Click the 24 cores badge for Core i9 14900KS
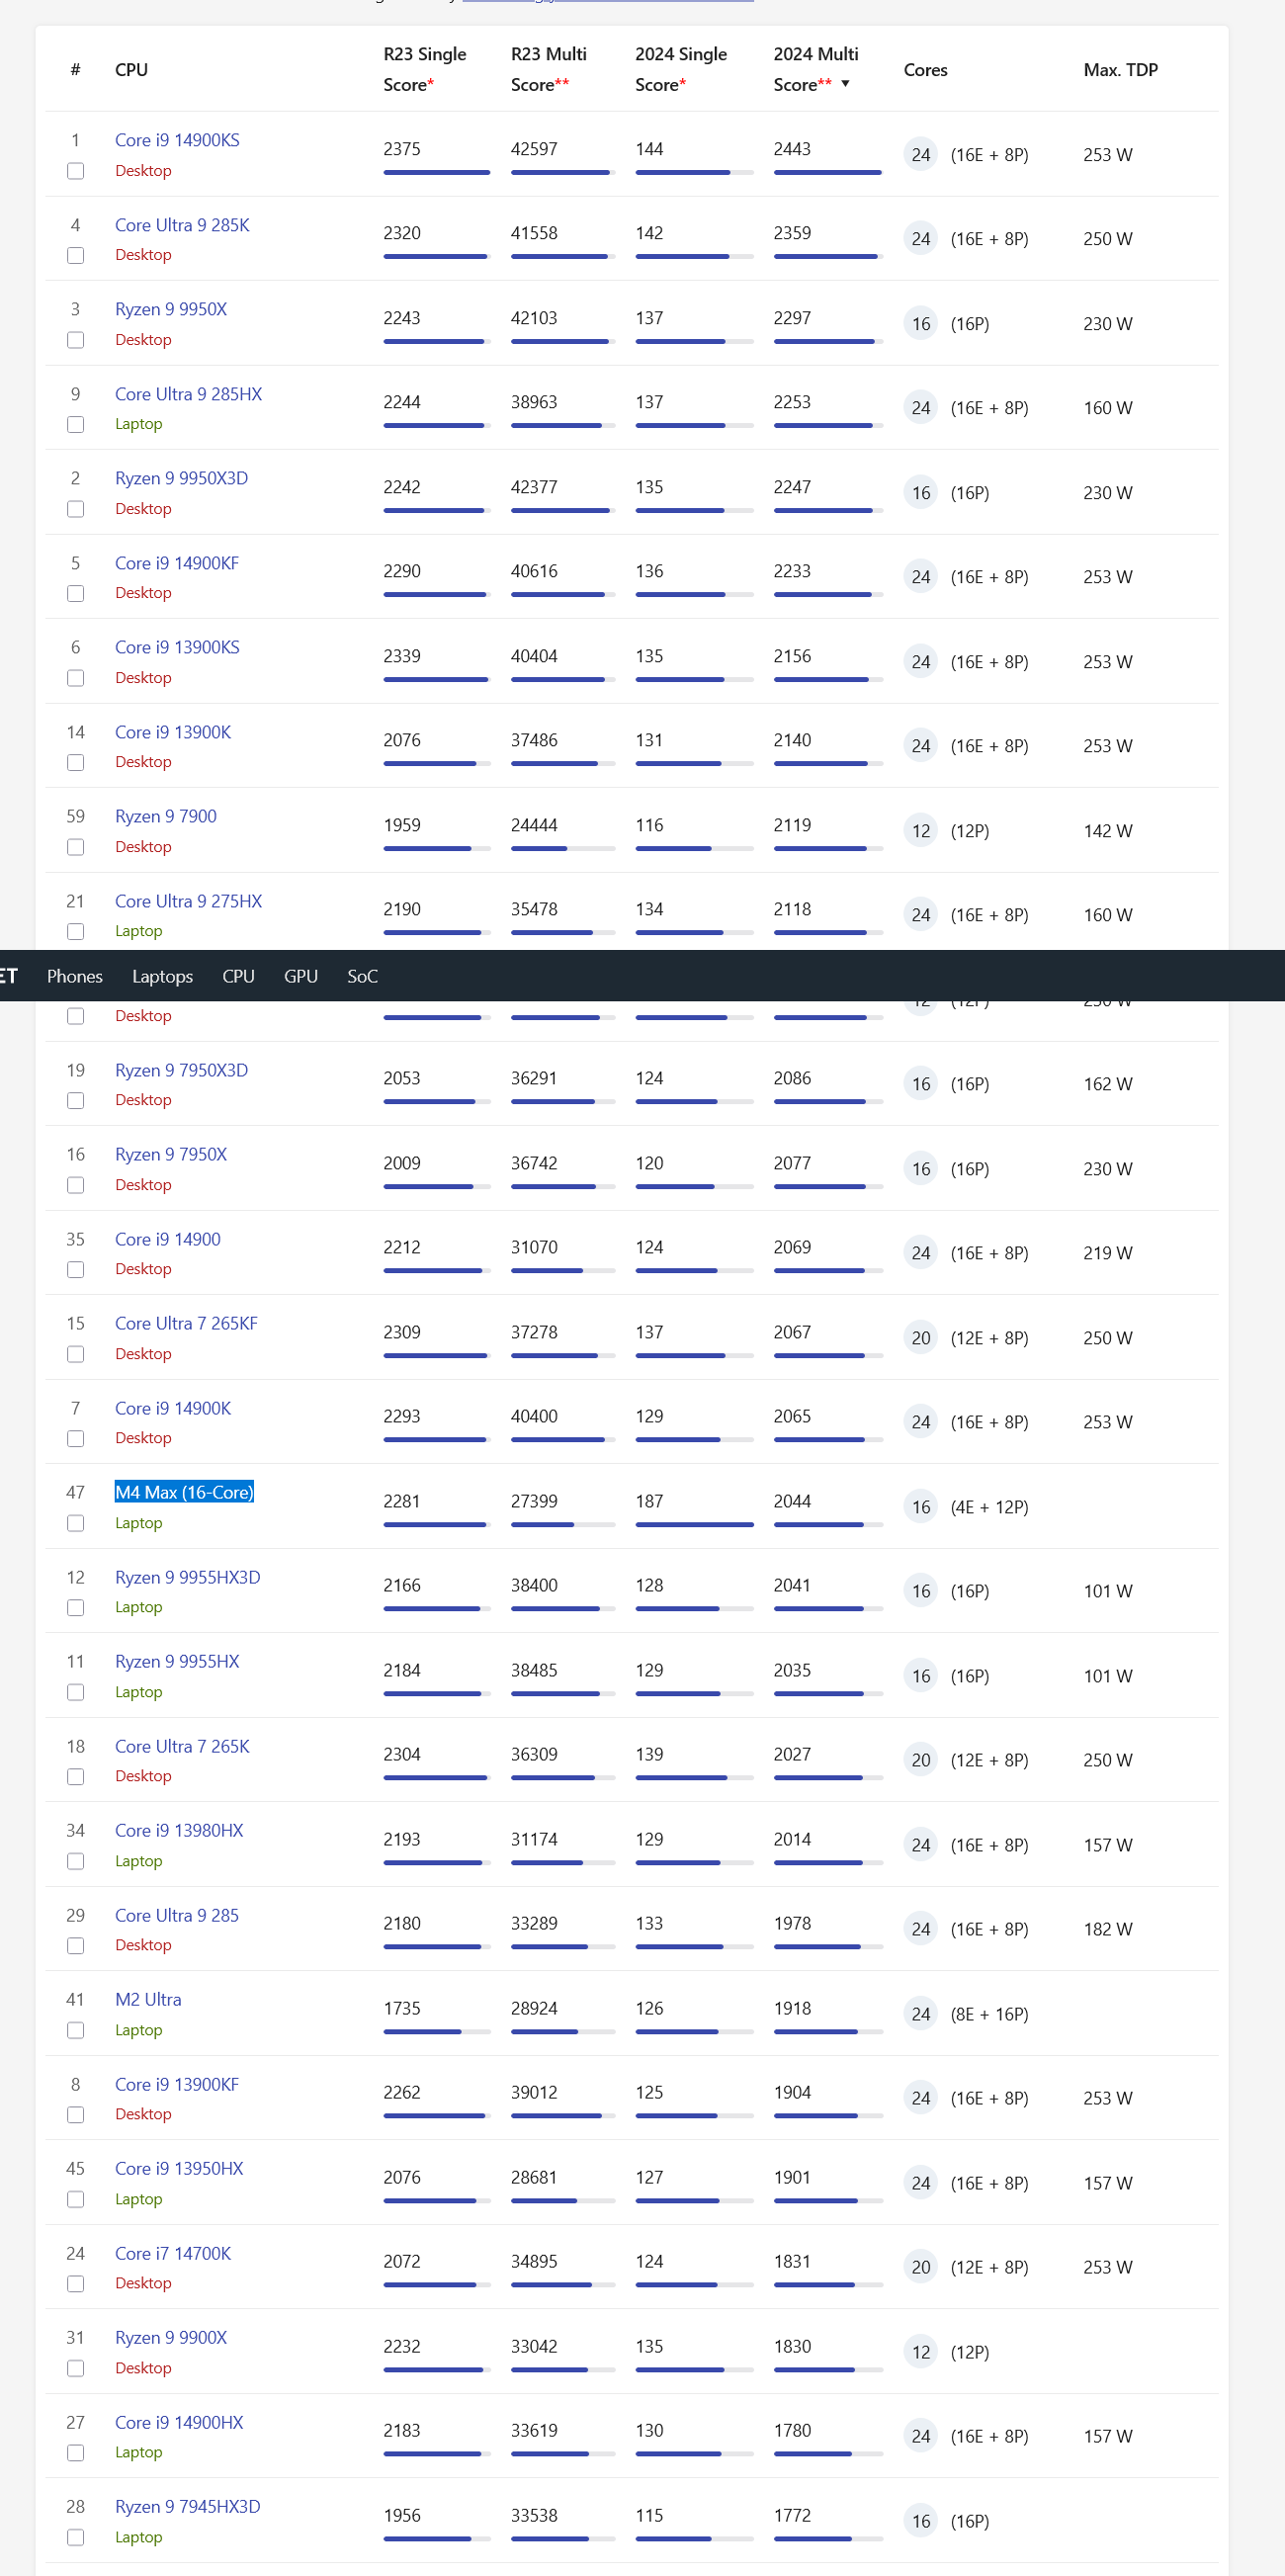Screen dimensions: 1285x2576 (920, 155)
